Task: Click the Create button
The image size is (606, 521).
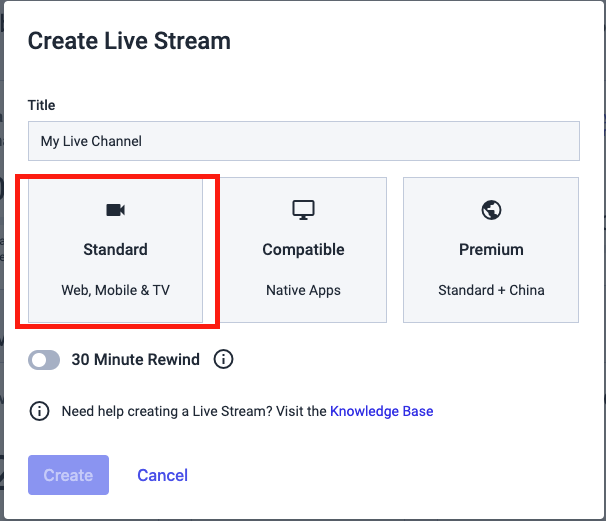Action: (68, 475)
